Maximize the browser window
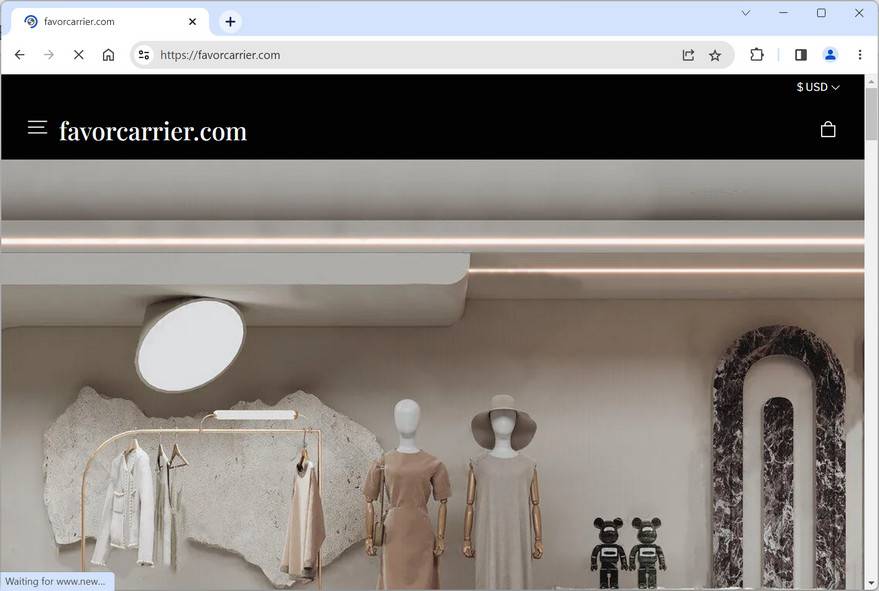 click(x=821, y=12)
